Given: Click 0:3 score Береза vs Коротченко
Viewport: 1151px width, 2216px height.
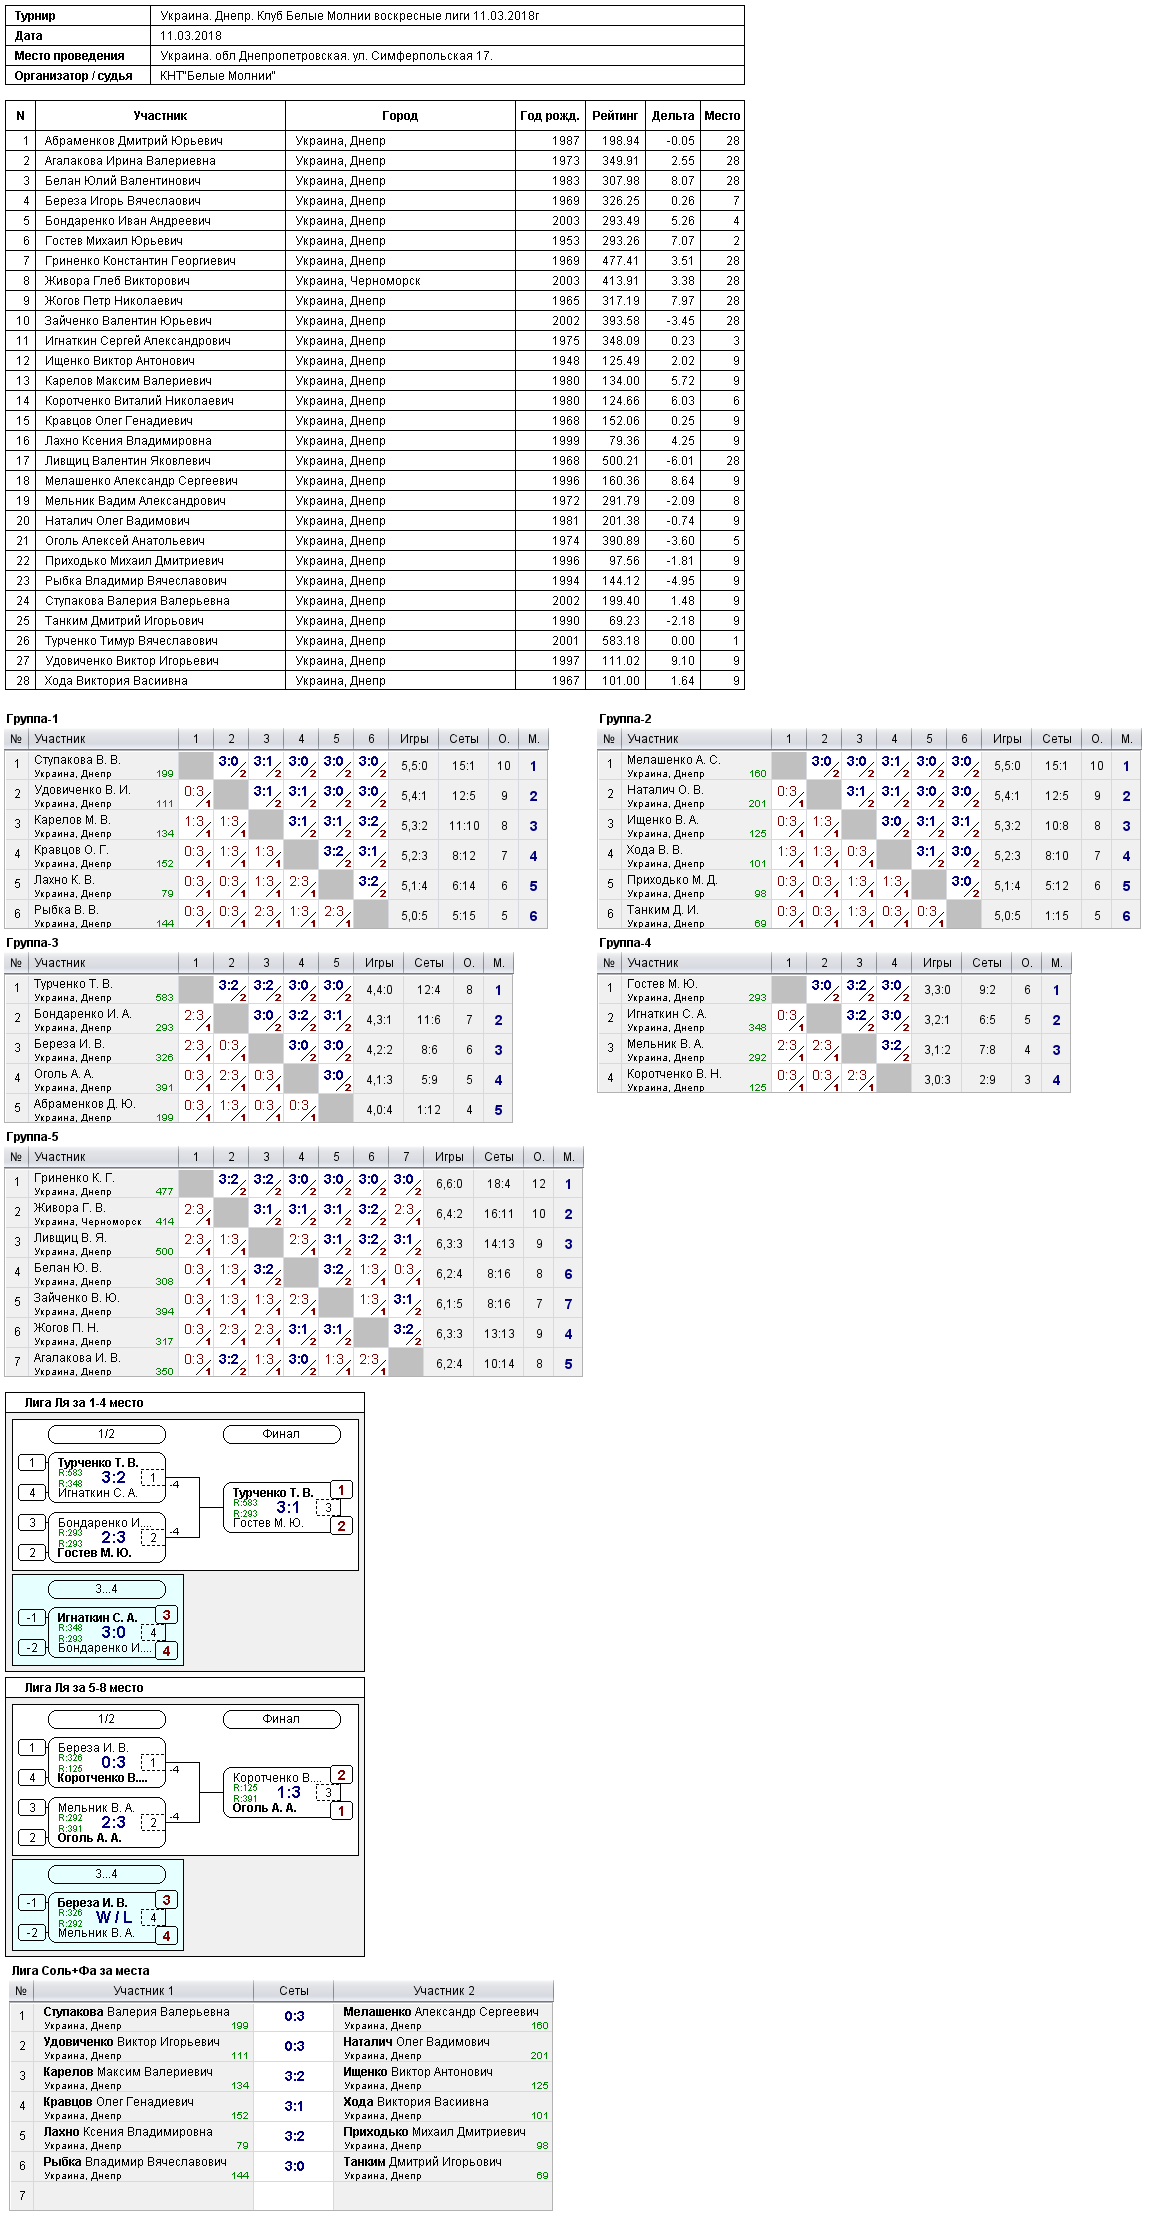Looking at the screenshot, I should tap(114, 1762).
